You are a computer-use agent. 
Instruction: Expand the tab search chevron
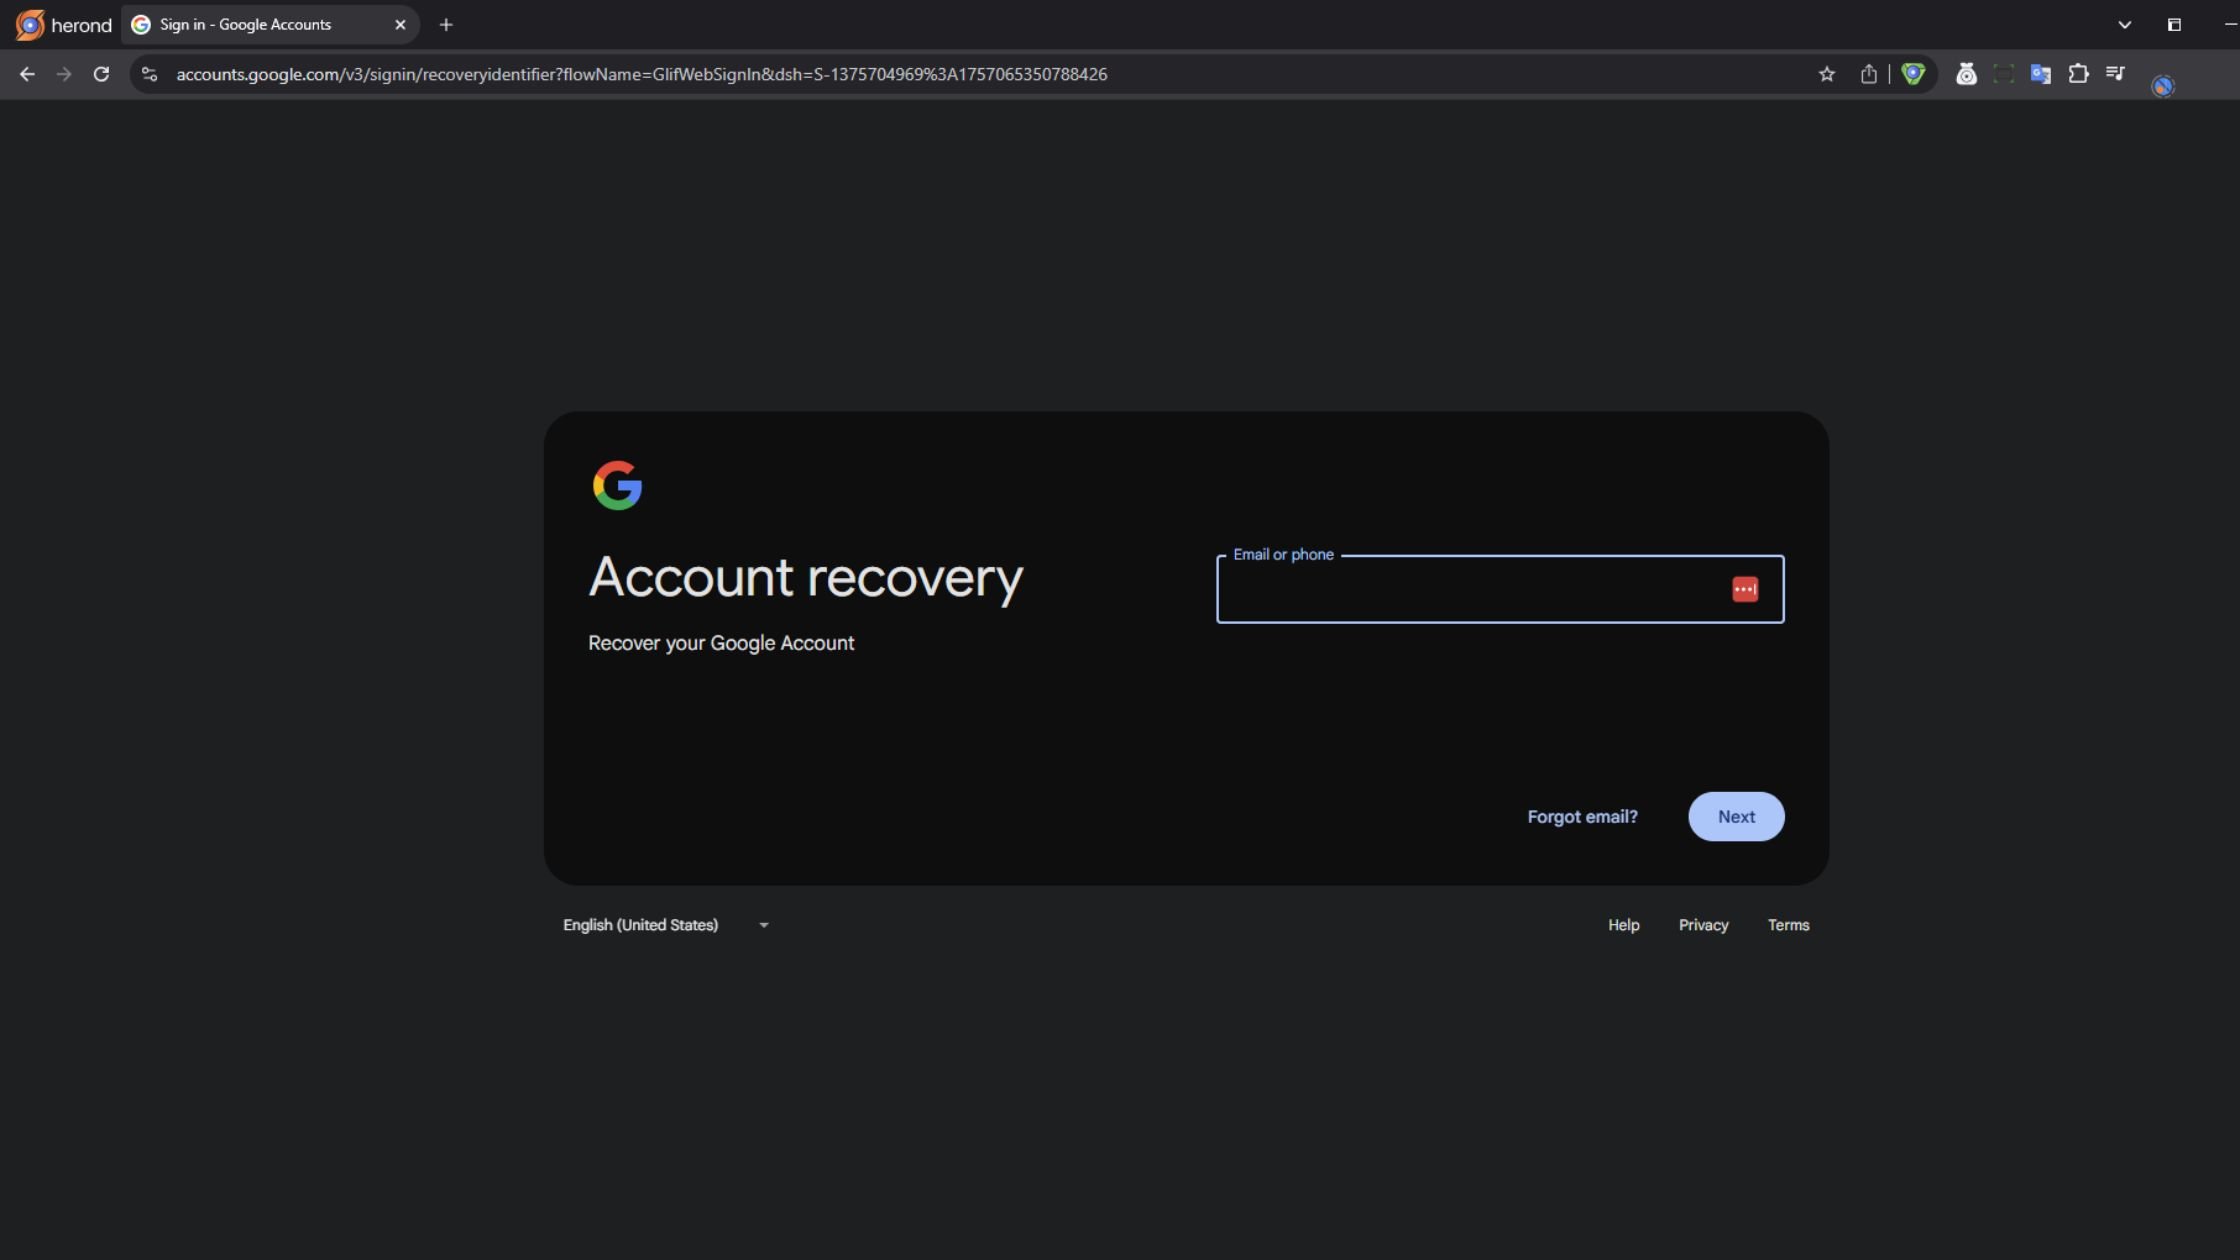[x=2125, y=25]
